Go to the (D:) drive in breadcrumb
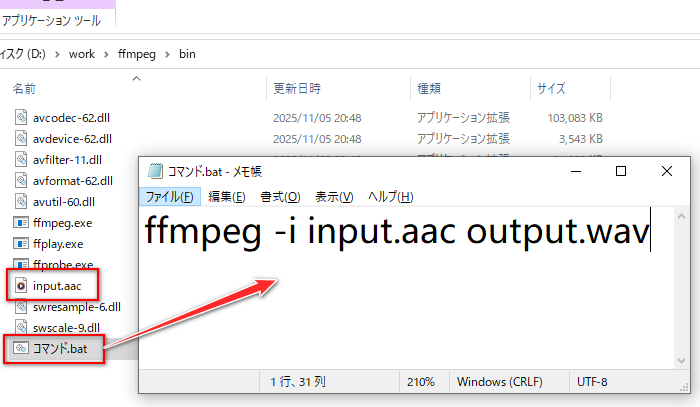 click(23, 54)
